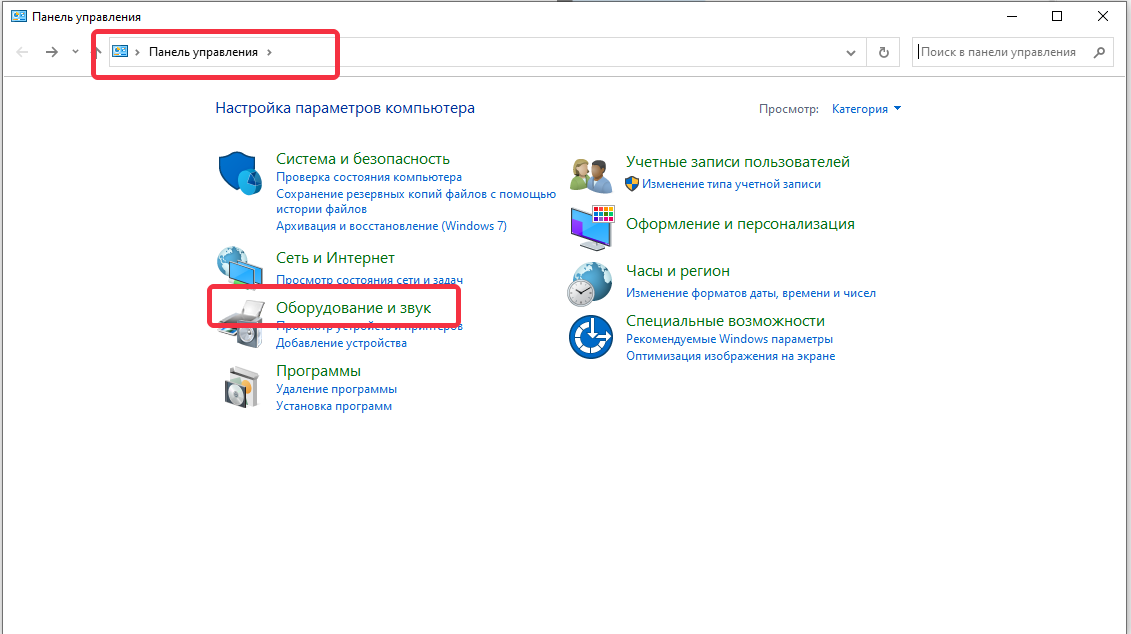Viewport: 1131px width, 634px height.
Task: Open Оборудование и звук category
Action: (353, 308)
